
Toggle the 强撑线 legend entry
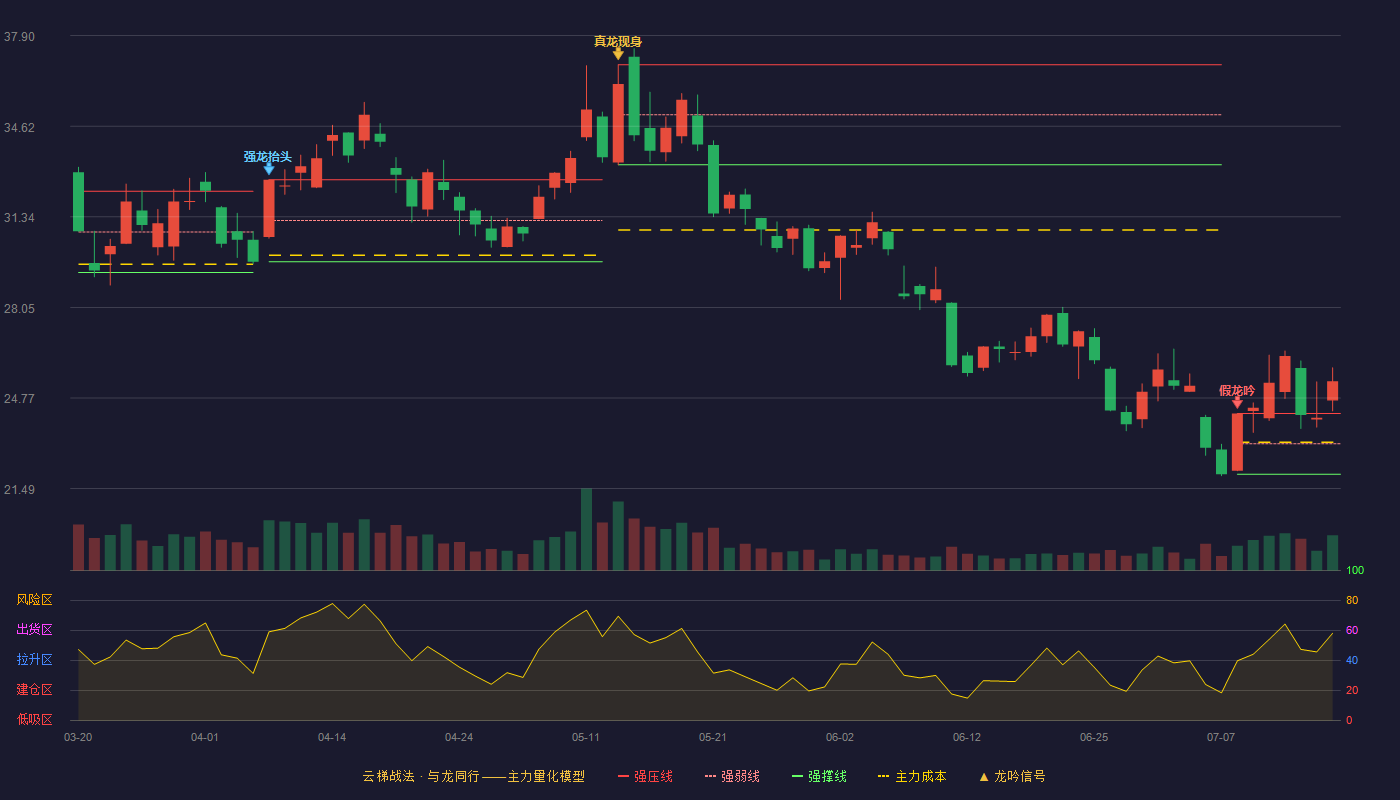pyautogui.click(x=819, y=776)
